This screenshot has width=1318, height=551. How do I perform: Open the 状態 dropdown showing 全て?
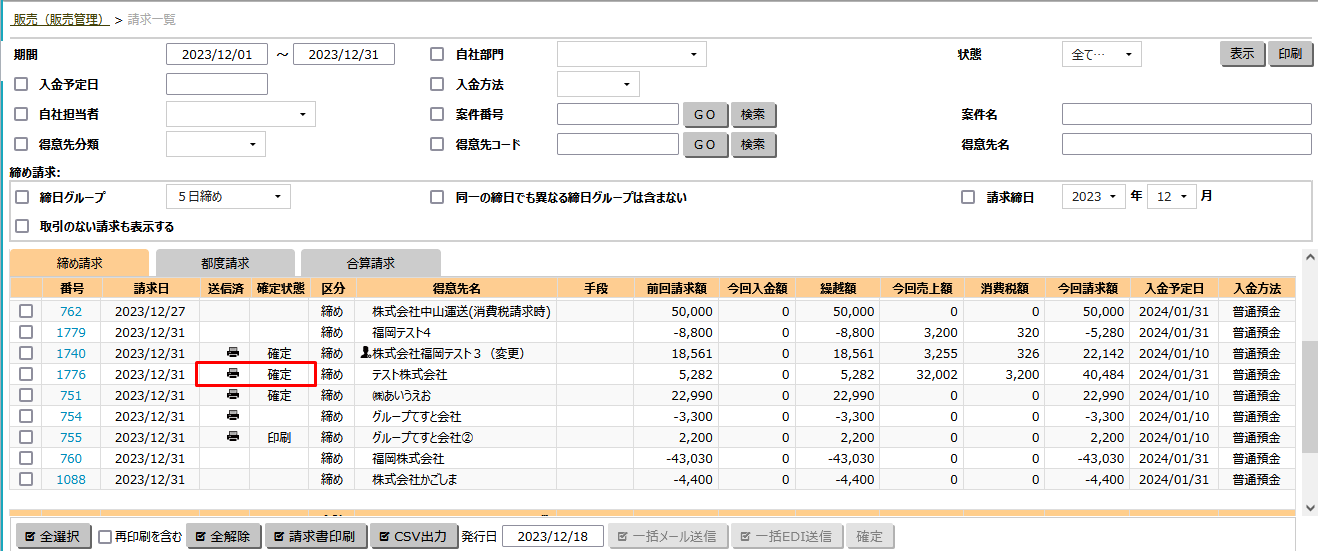coord(1101,55)
